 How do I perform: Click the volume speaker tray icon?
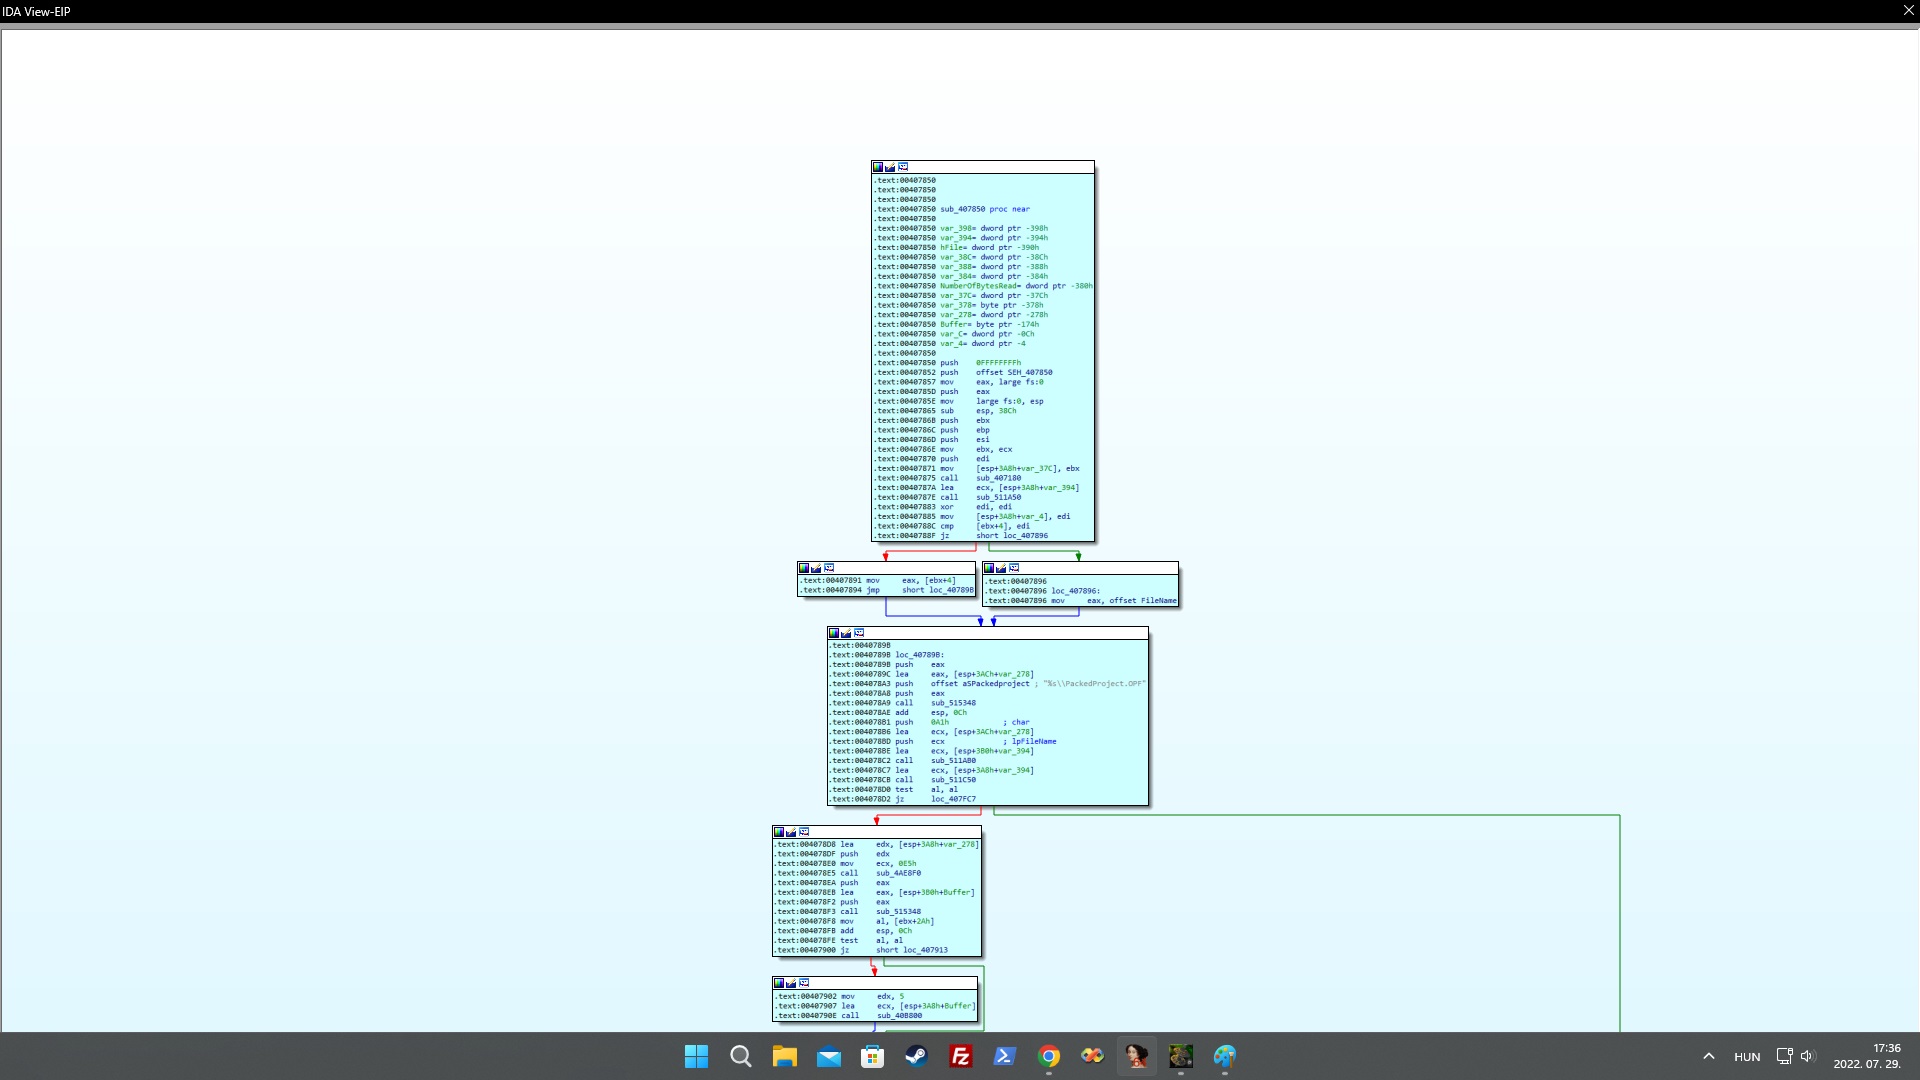(x=1807, y=1056)
